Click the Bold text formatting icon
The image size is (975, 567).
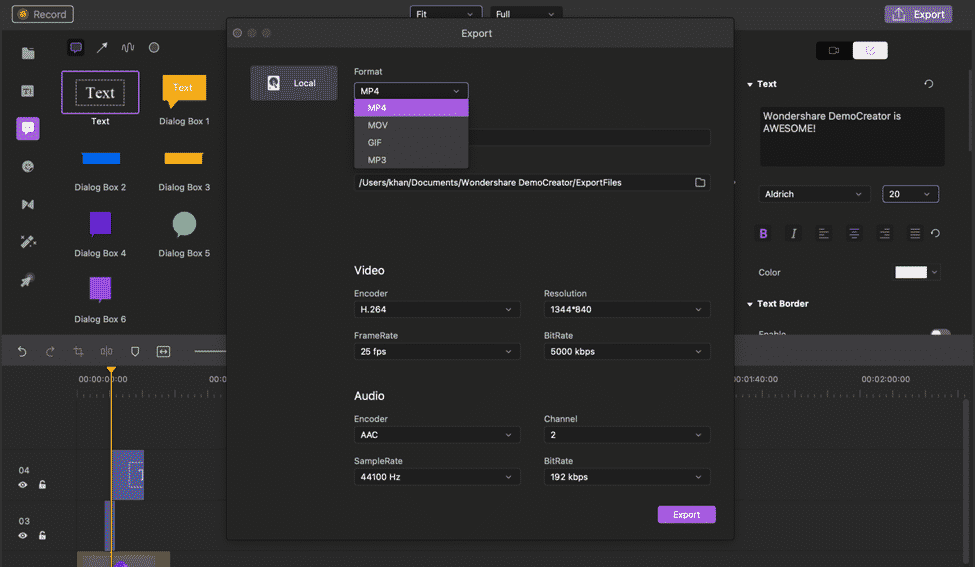click(764, 233)
